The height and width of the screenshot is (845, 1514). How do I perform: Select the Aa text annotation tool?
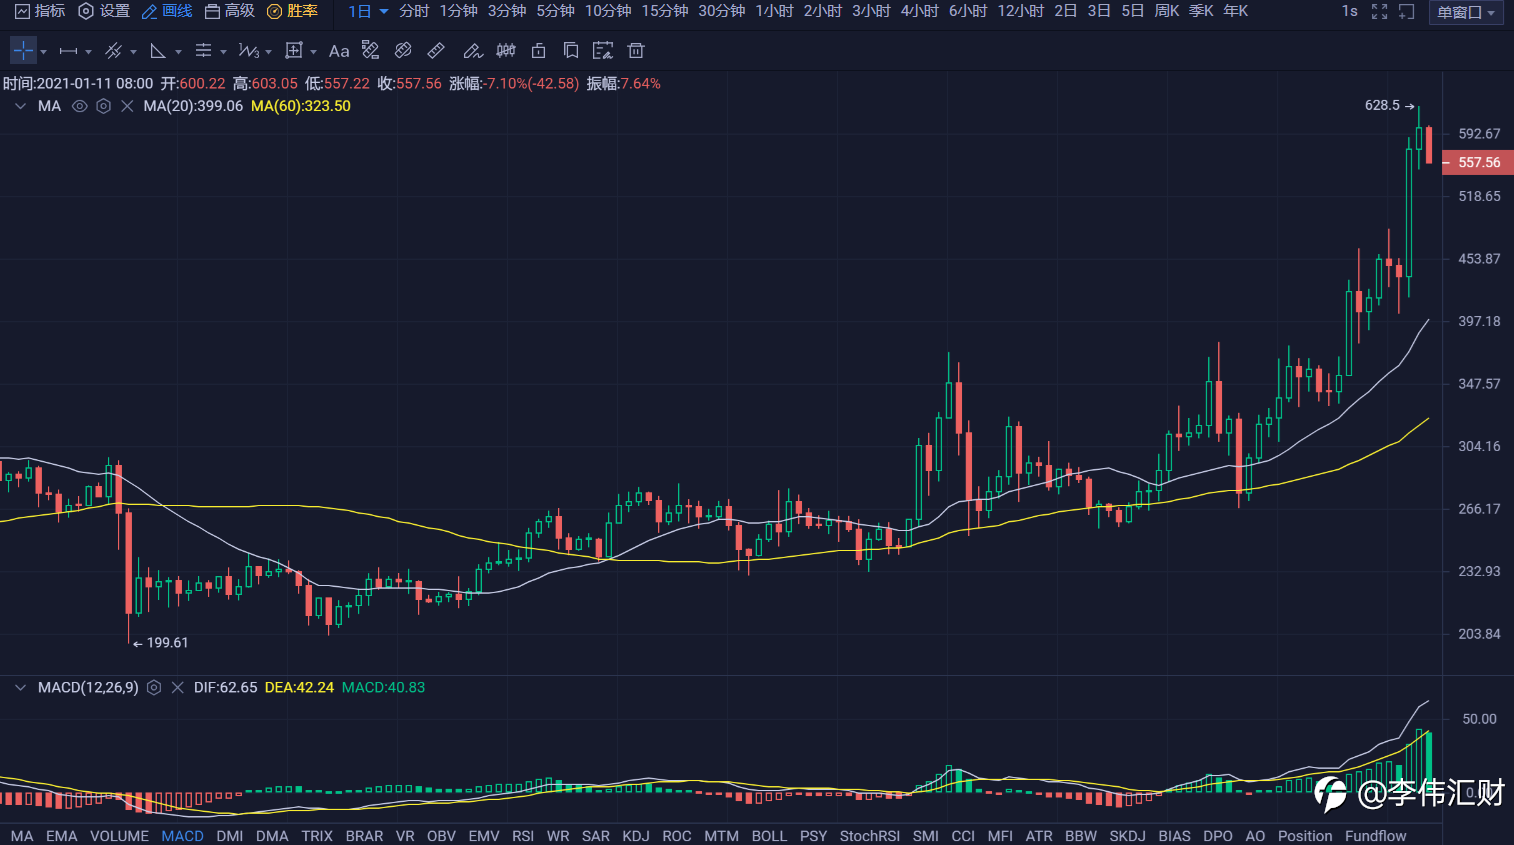tap(339, 51)
